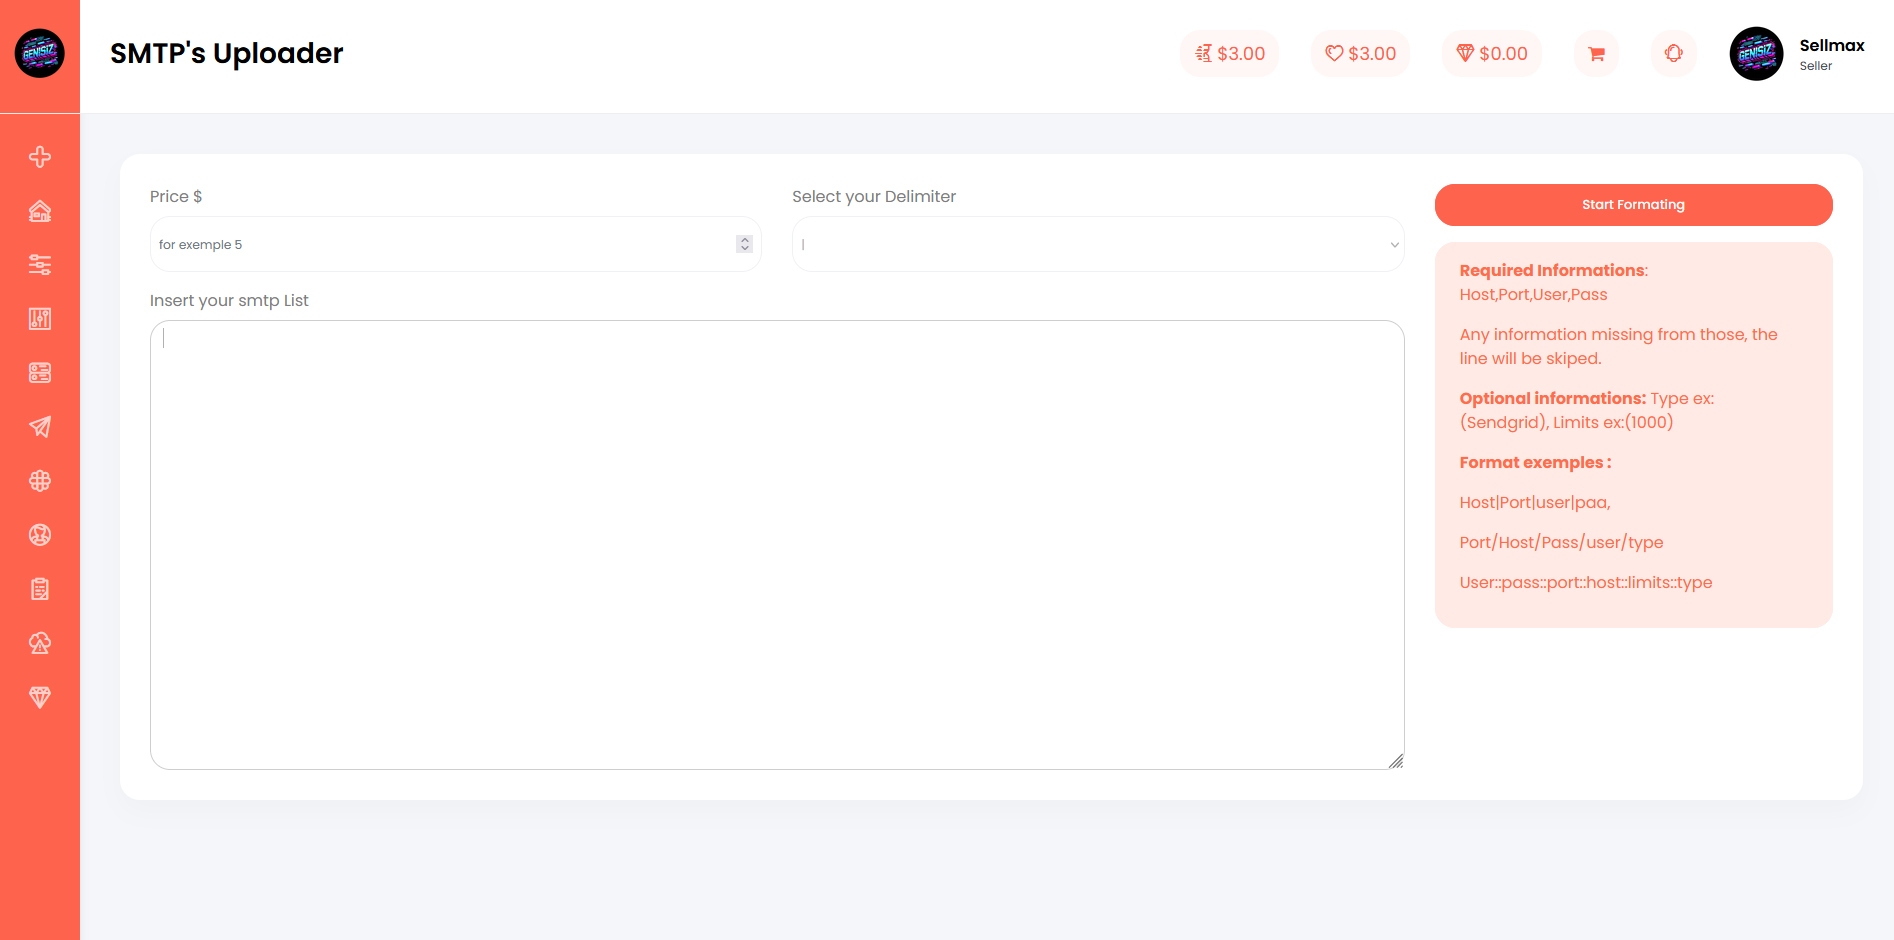Click the vertical equalizer sidebar icon
Viewport: 1894px width, 940px height.
coord(40,319)
